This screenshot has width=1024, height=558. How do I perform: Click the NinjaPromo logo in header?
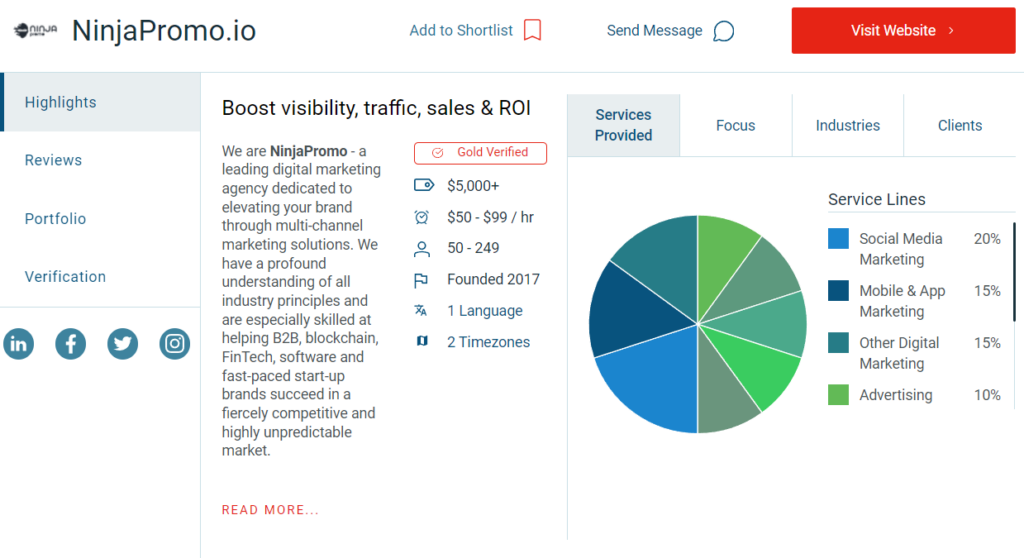[35, 31]
